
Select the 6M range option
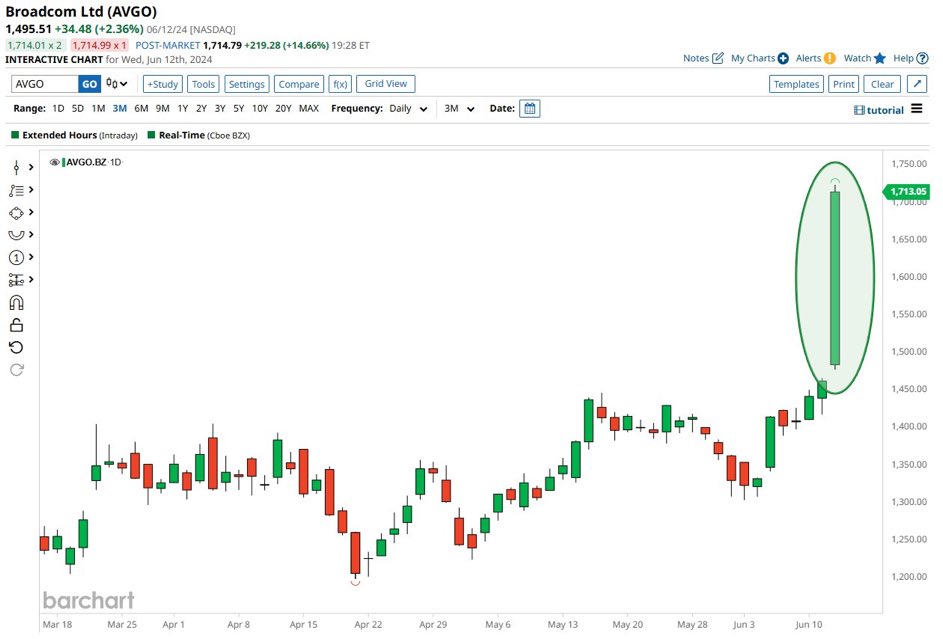click(141, 109)
